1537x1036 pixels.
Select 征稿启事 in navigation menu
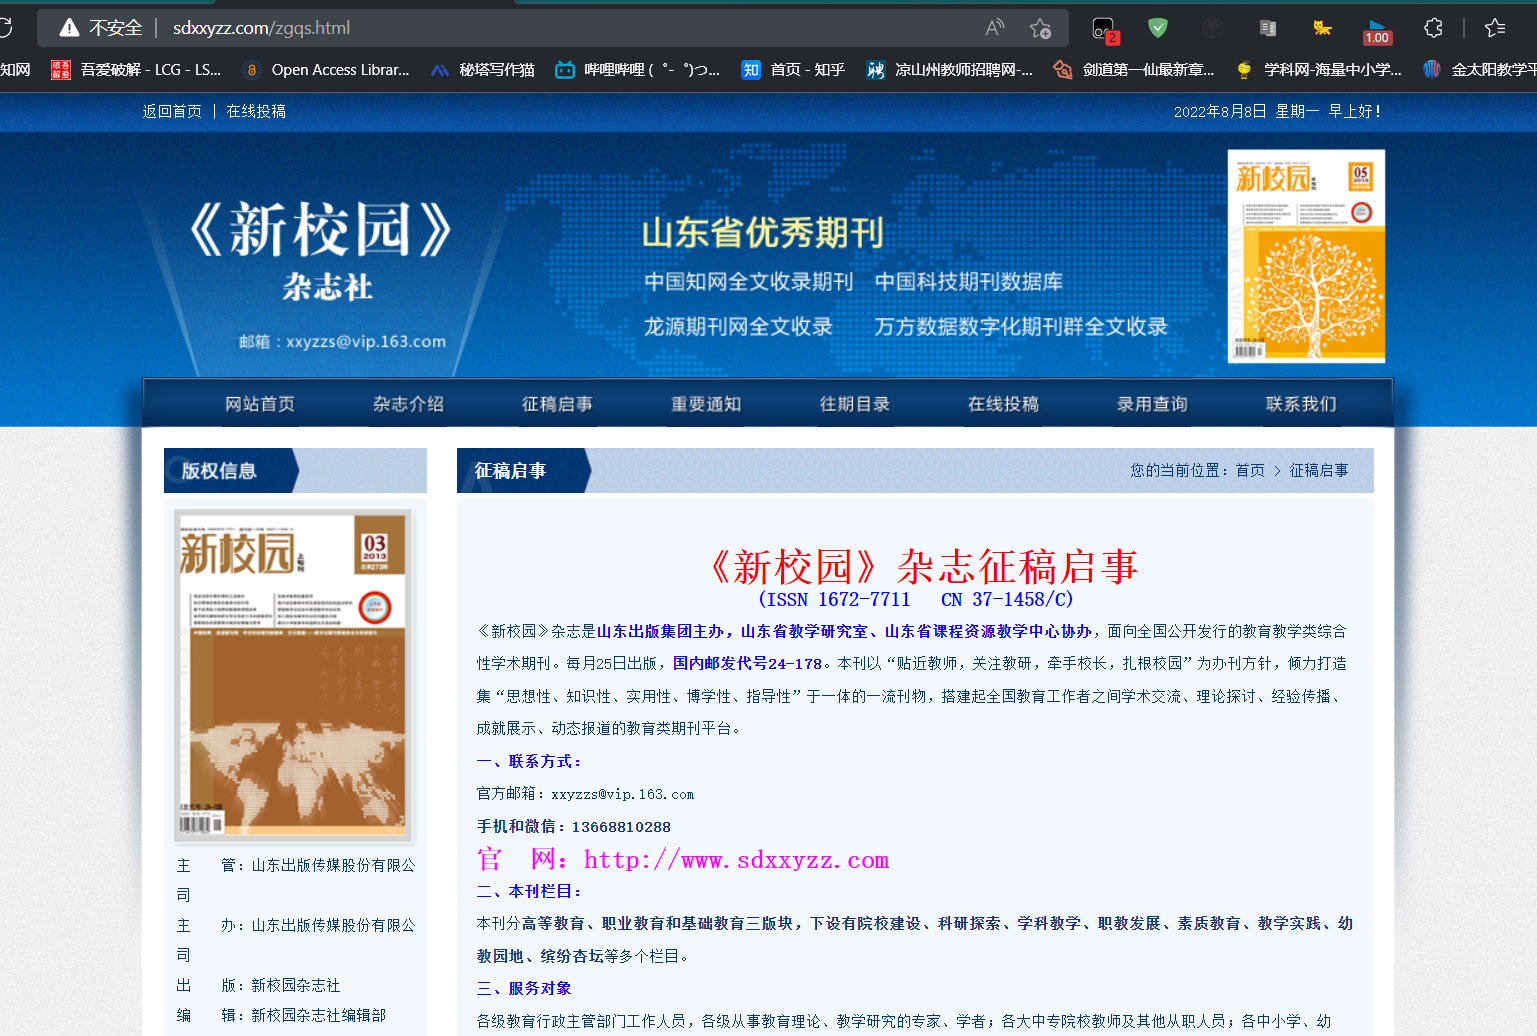click(x=557, y=404)
